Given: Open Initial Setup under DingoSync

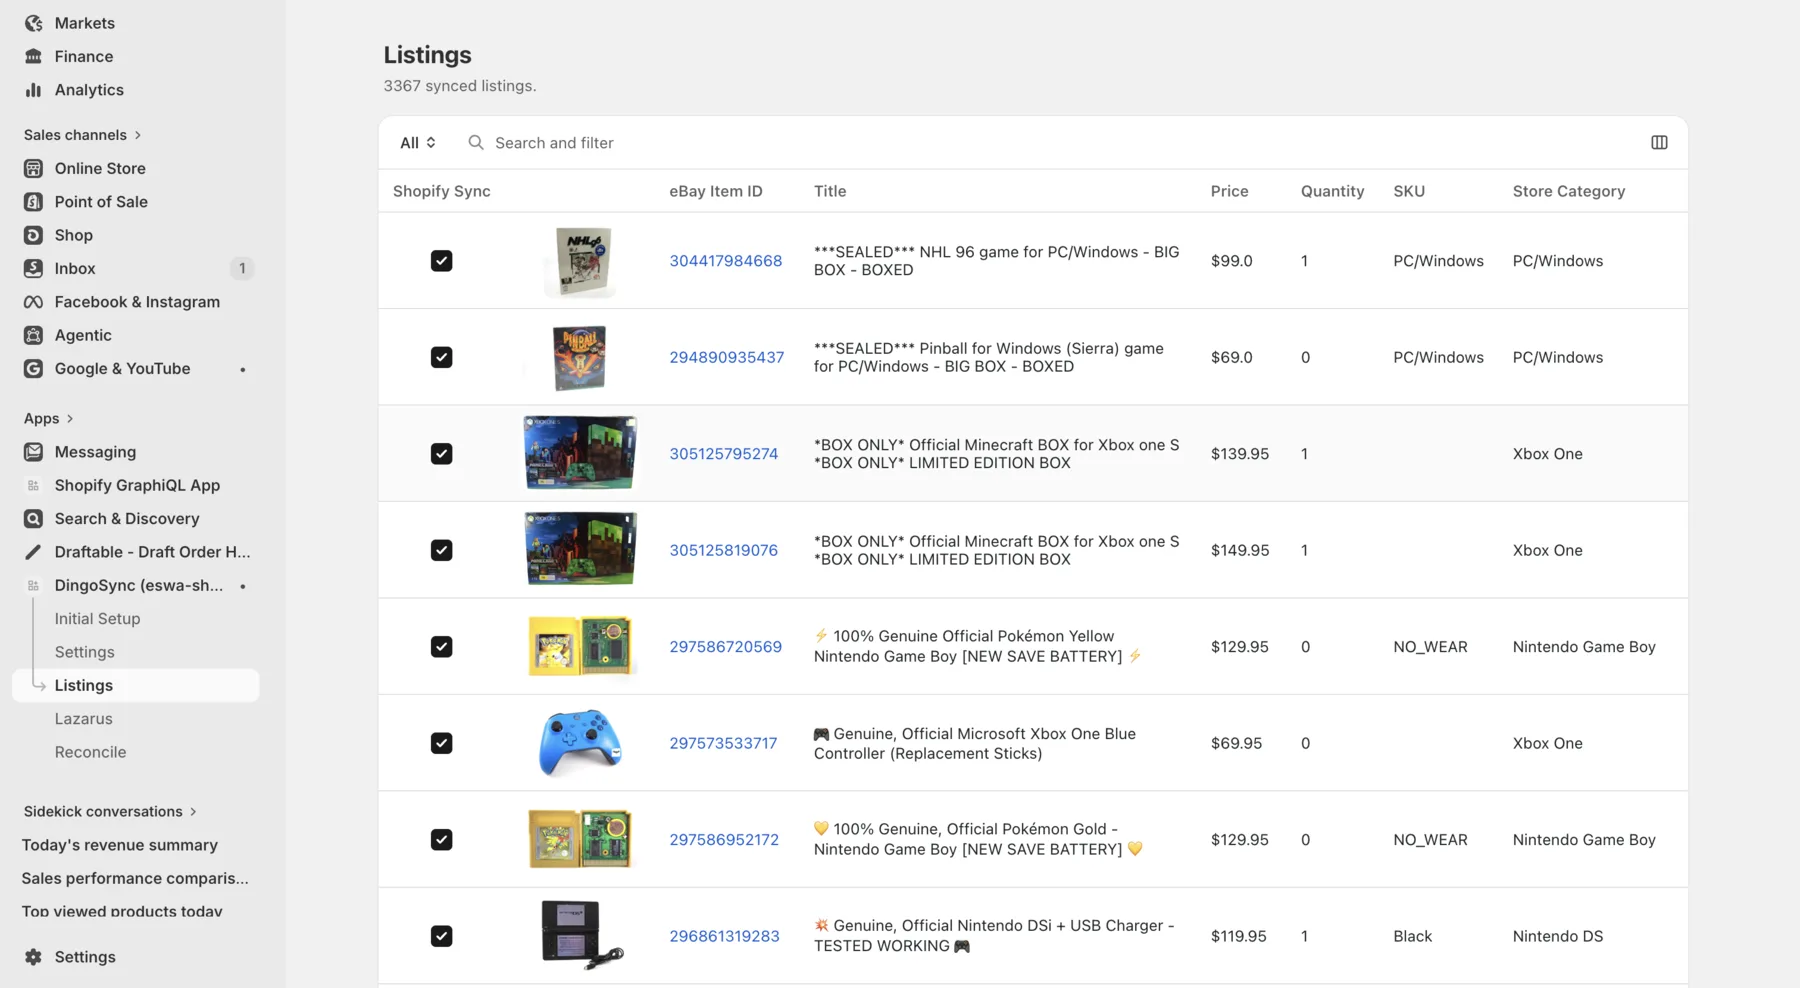Looking at the screenshot, I should (97, 619).
